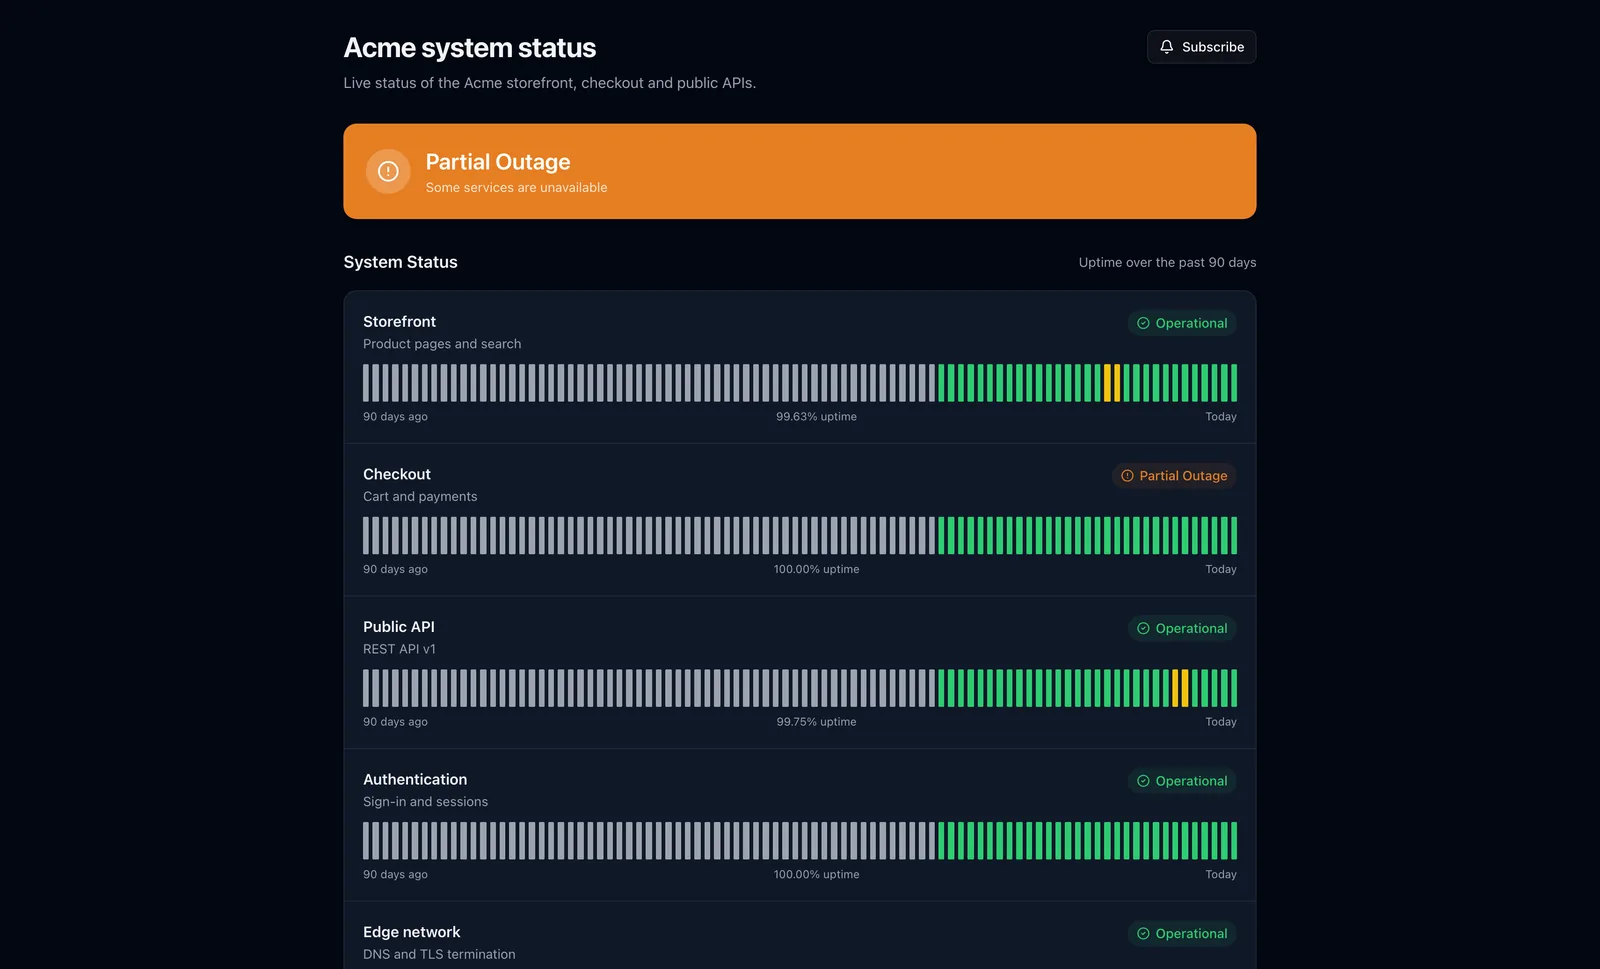Viewport: 1600px width, 969px height.
Task: Click Authentication's 100.00% uptime text
Action: [816, 875]
